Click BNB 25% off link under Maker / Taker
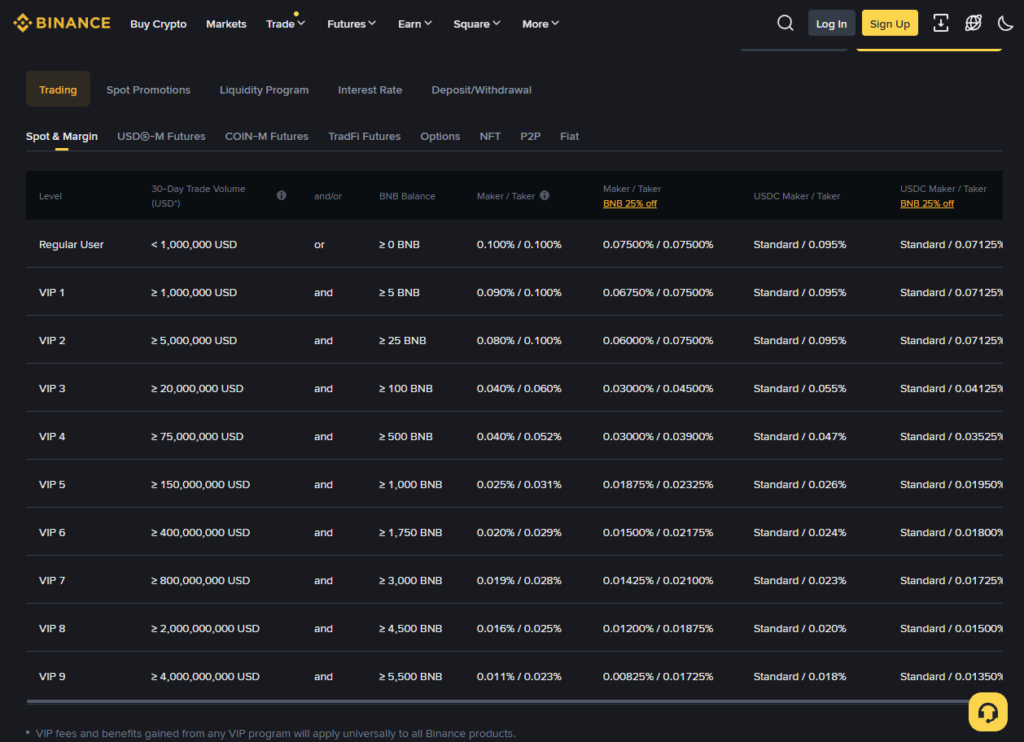The height and width of the screenshot is (742, 1024). (x=630, y=203)
